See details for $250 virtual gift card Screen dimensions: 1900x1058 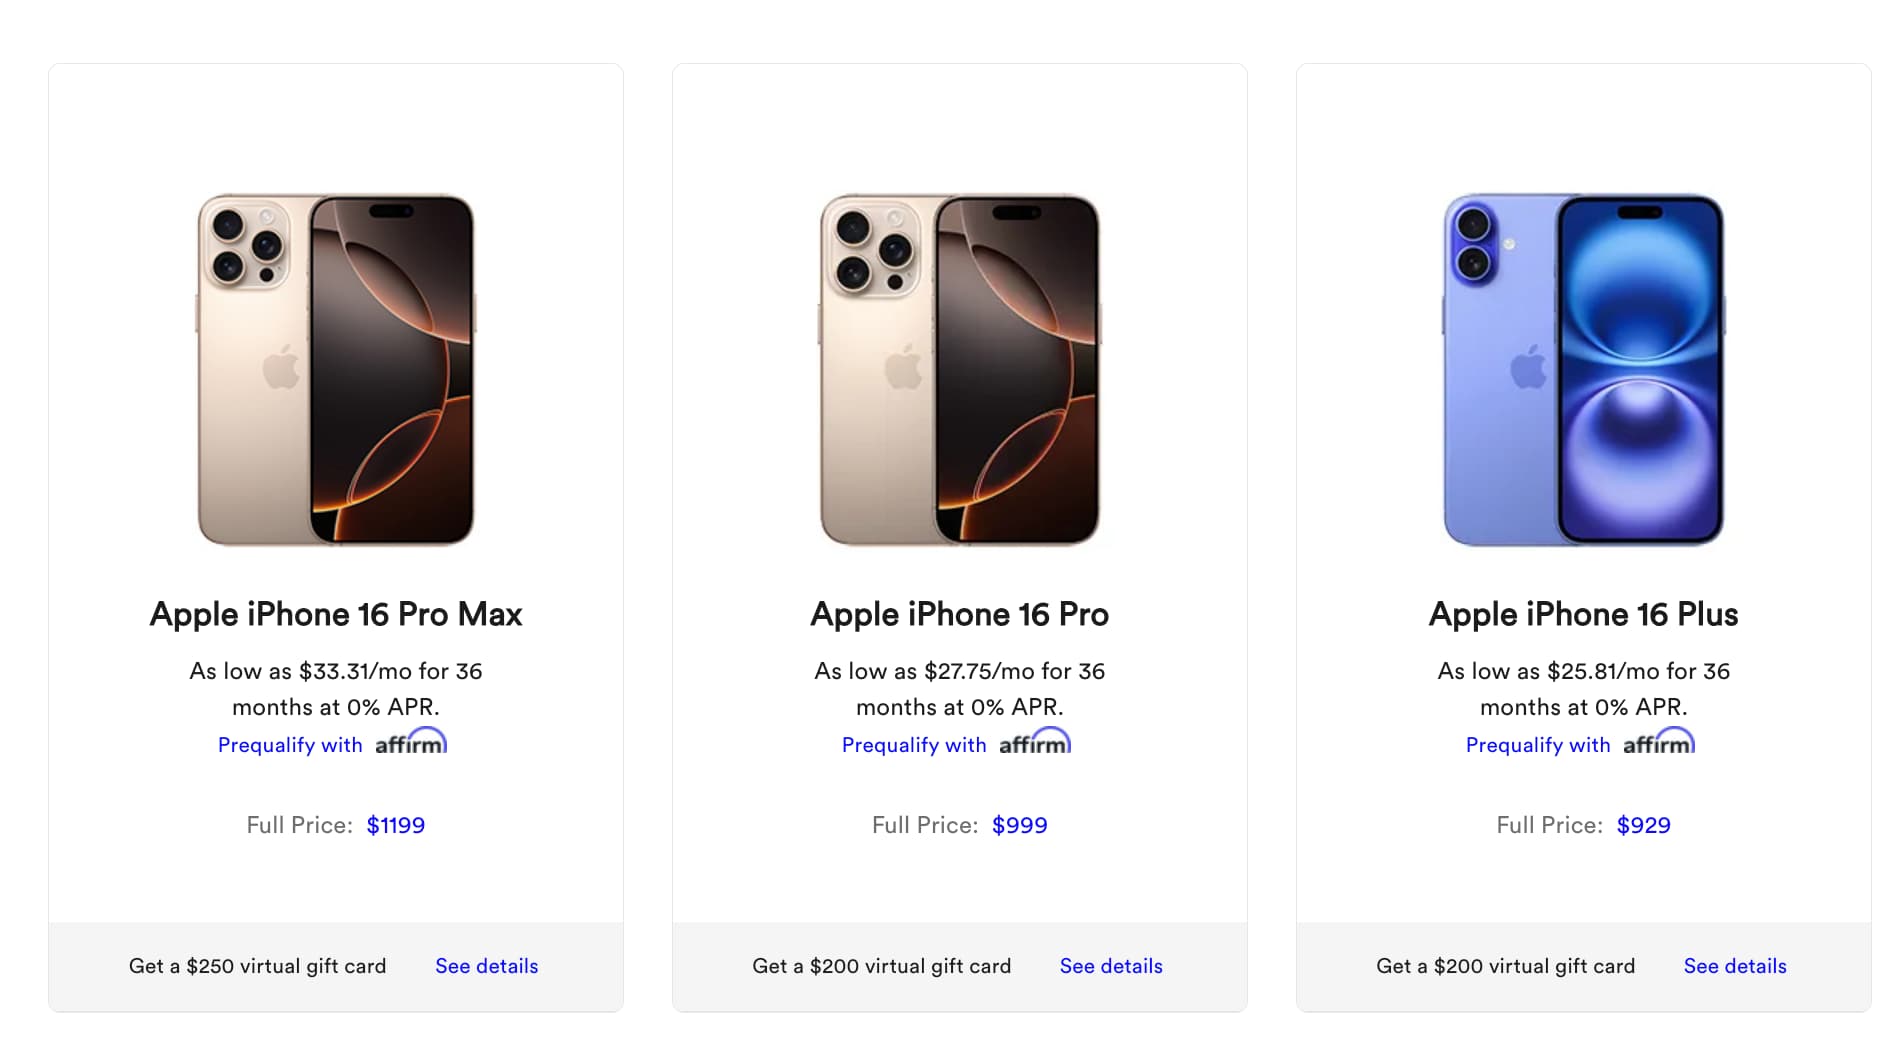[x=487, y=966]
